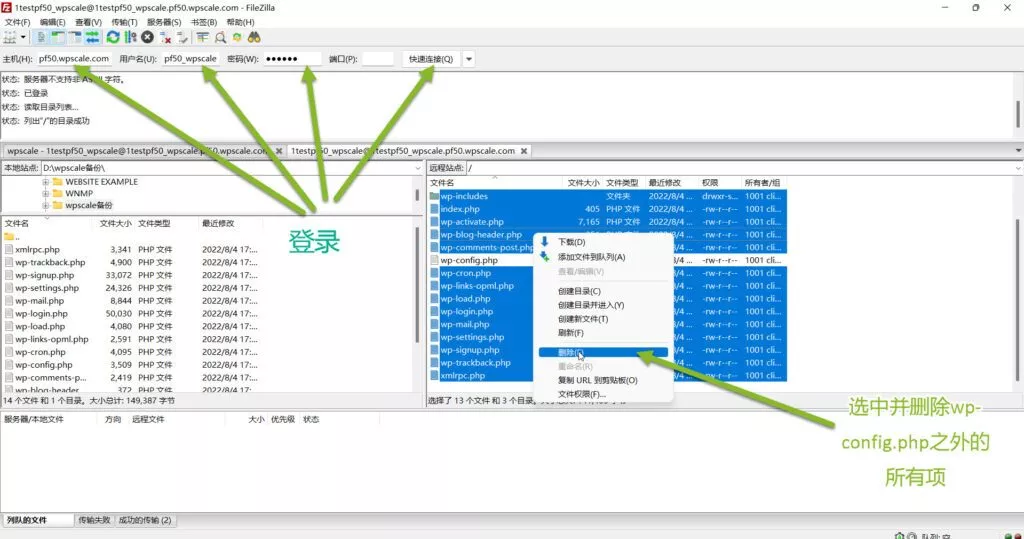Image resolution: width=1024 pixels, height=539 pixels.
Task: Choose 下载(D) in context menu
Action: coord(571,242)
